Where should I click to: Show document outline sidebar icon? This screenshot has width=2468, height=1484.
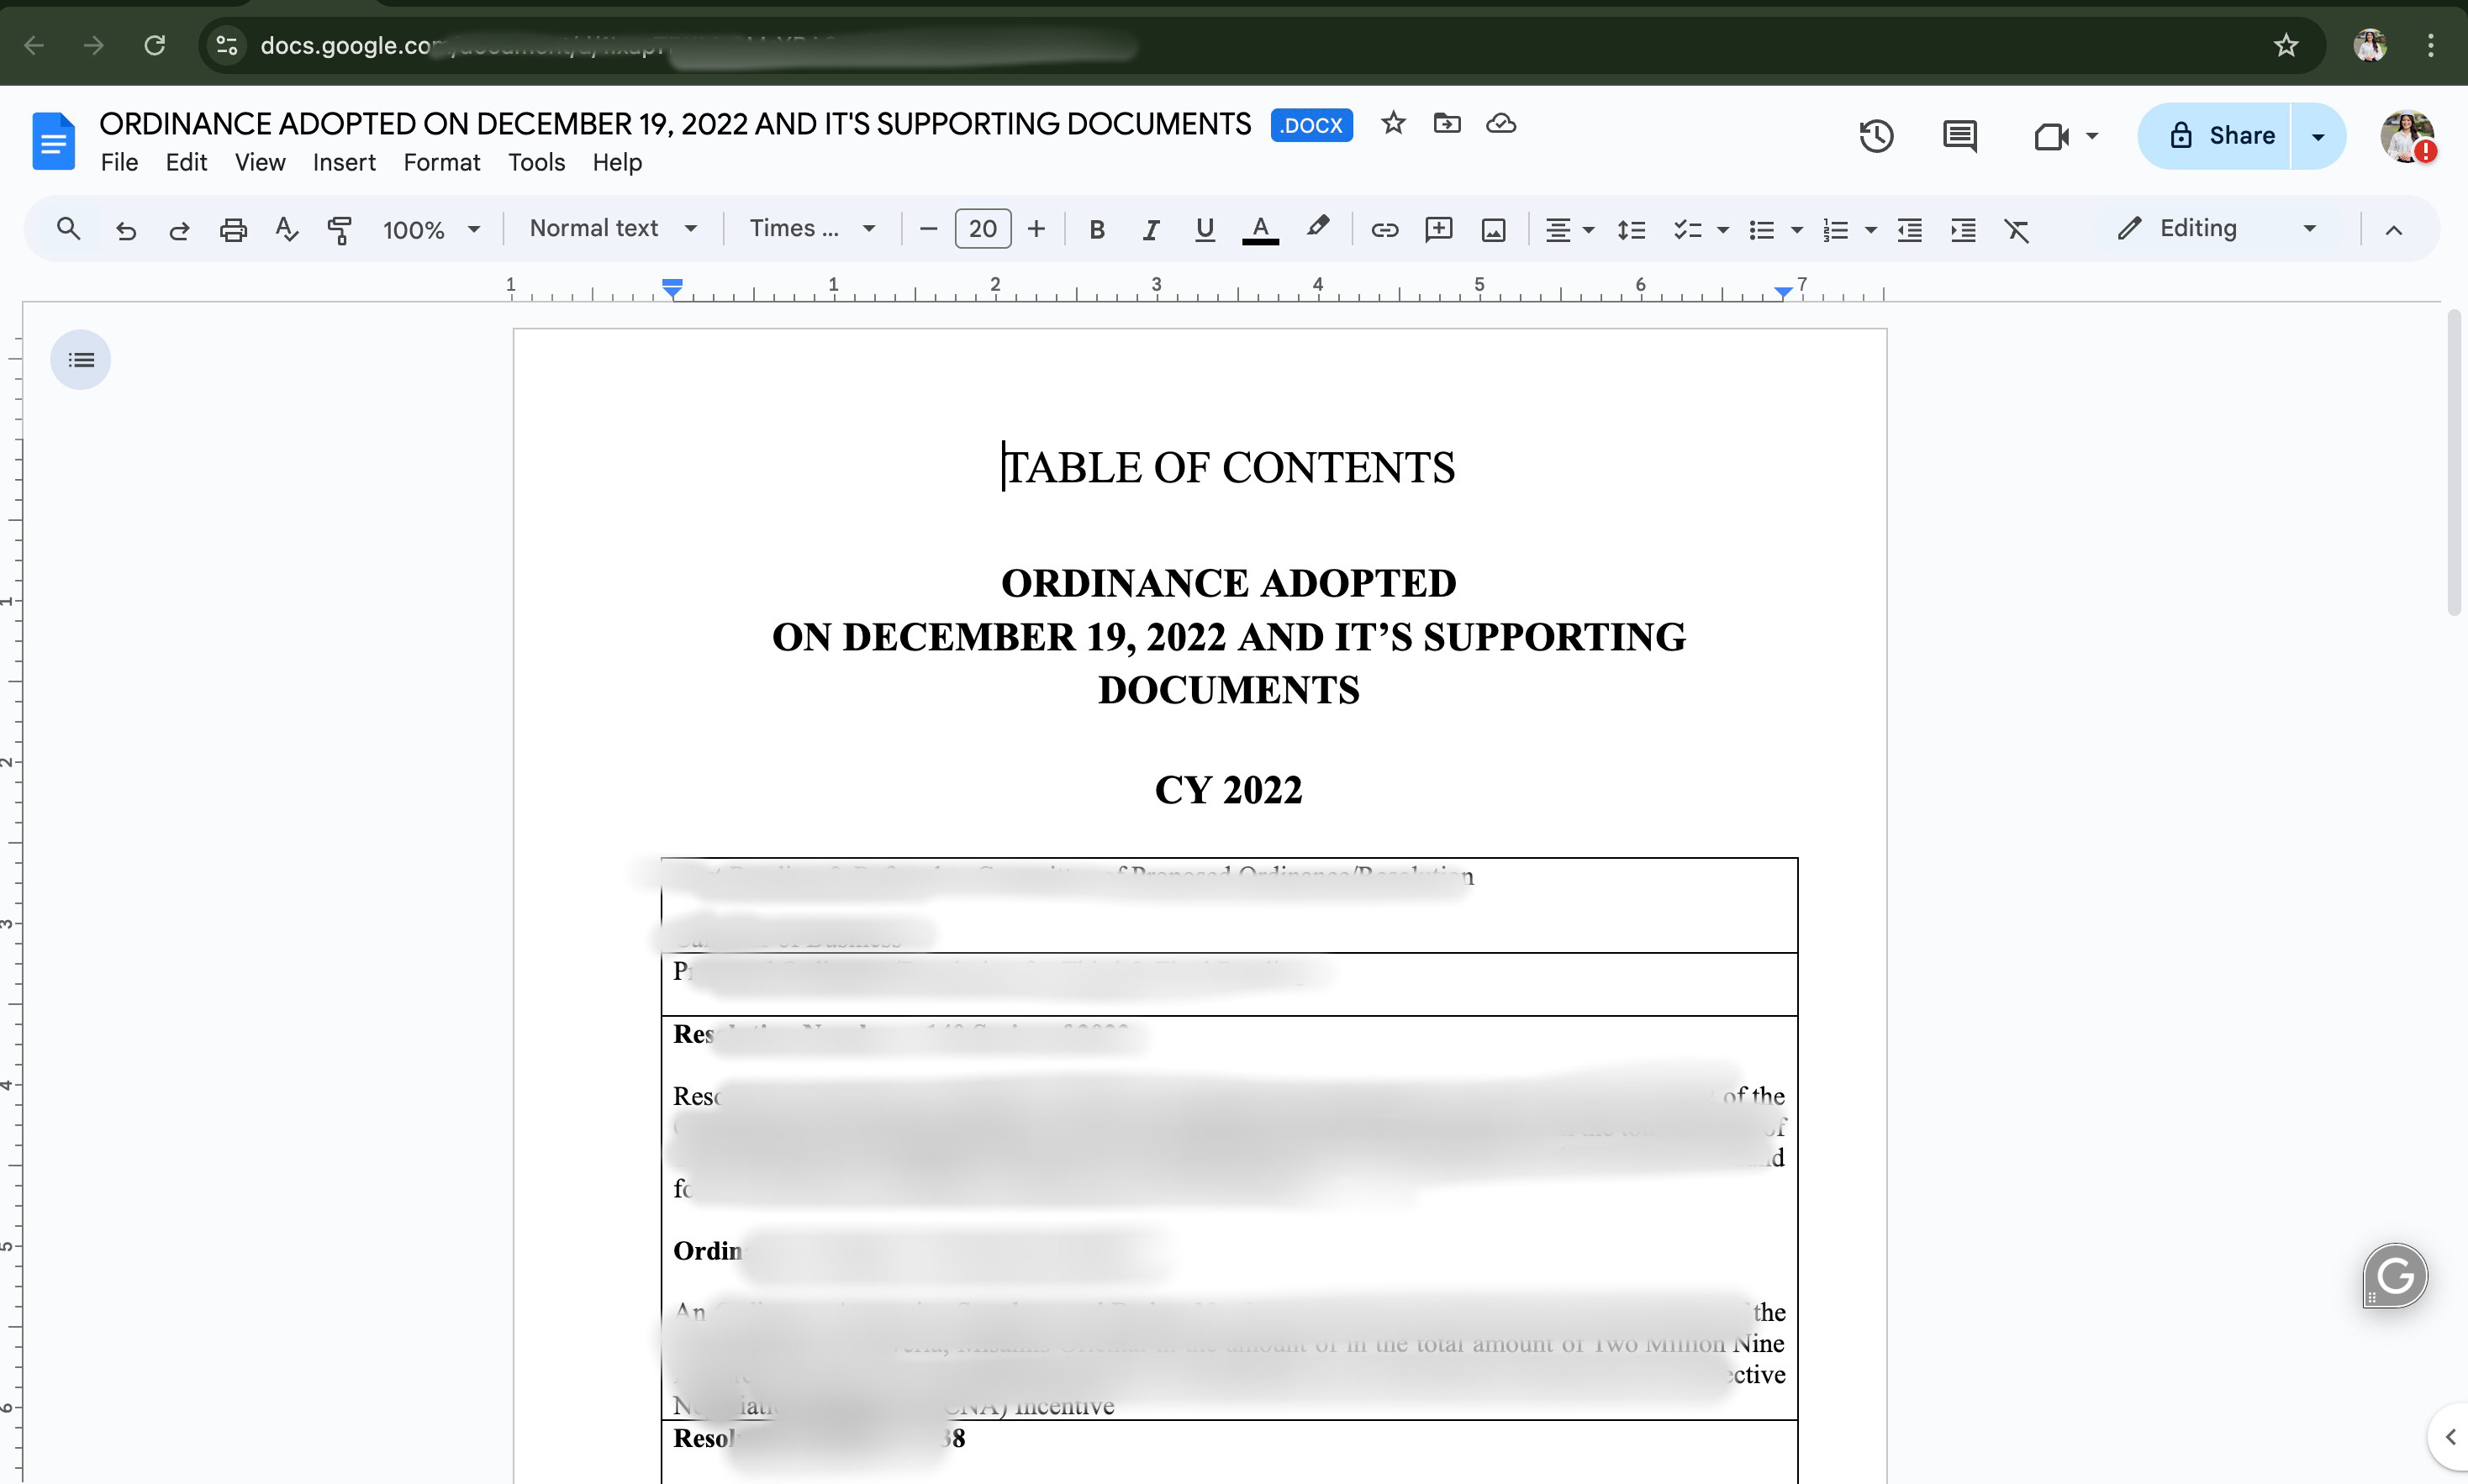pyautogui.click(x=81, y=360)
